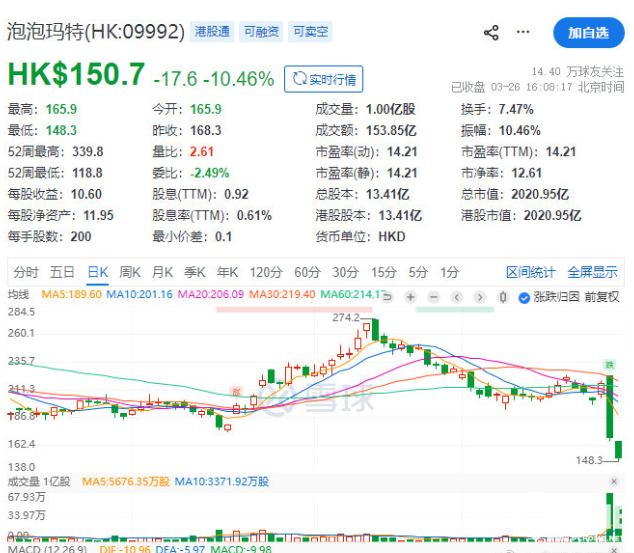Switch to the 分时 chart tab
Image resolution: width=634 pixels, height=553 pixels.
tap(26, 272)
